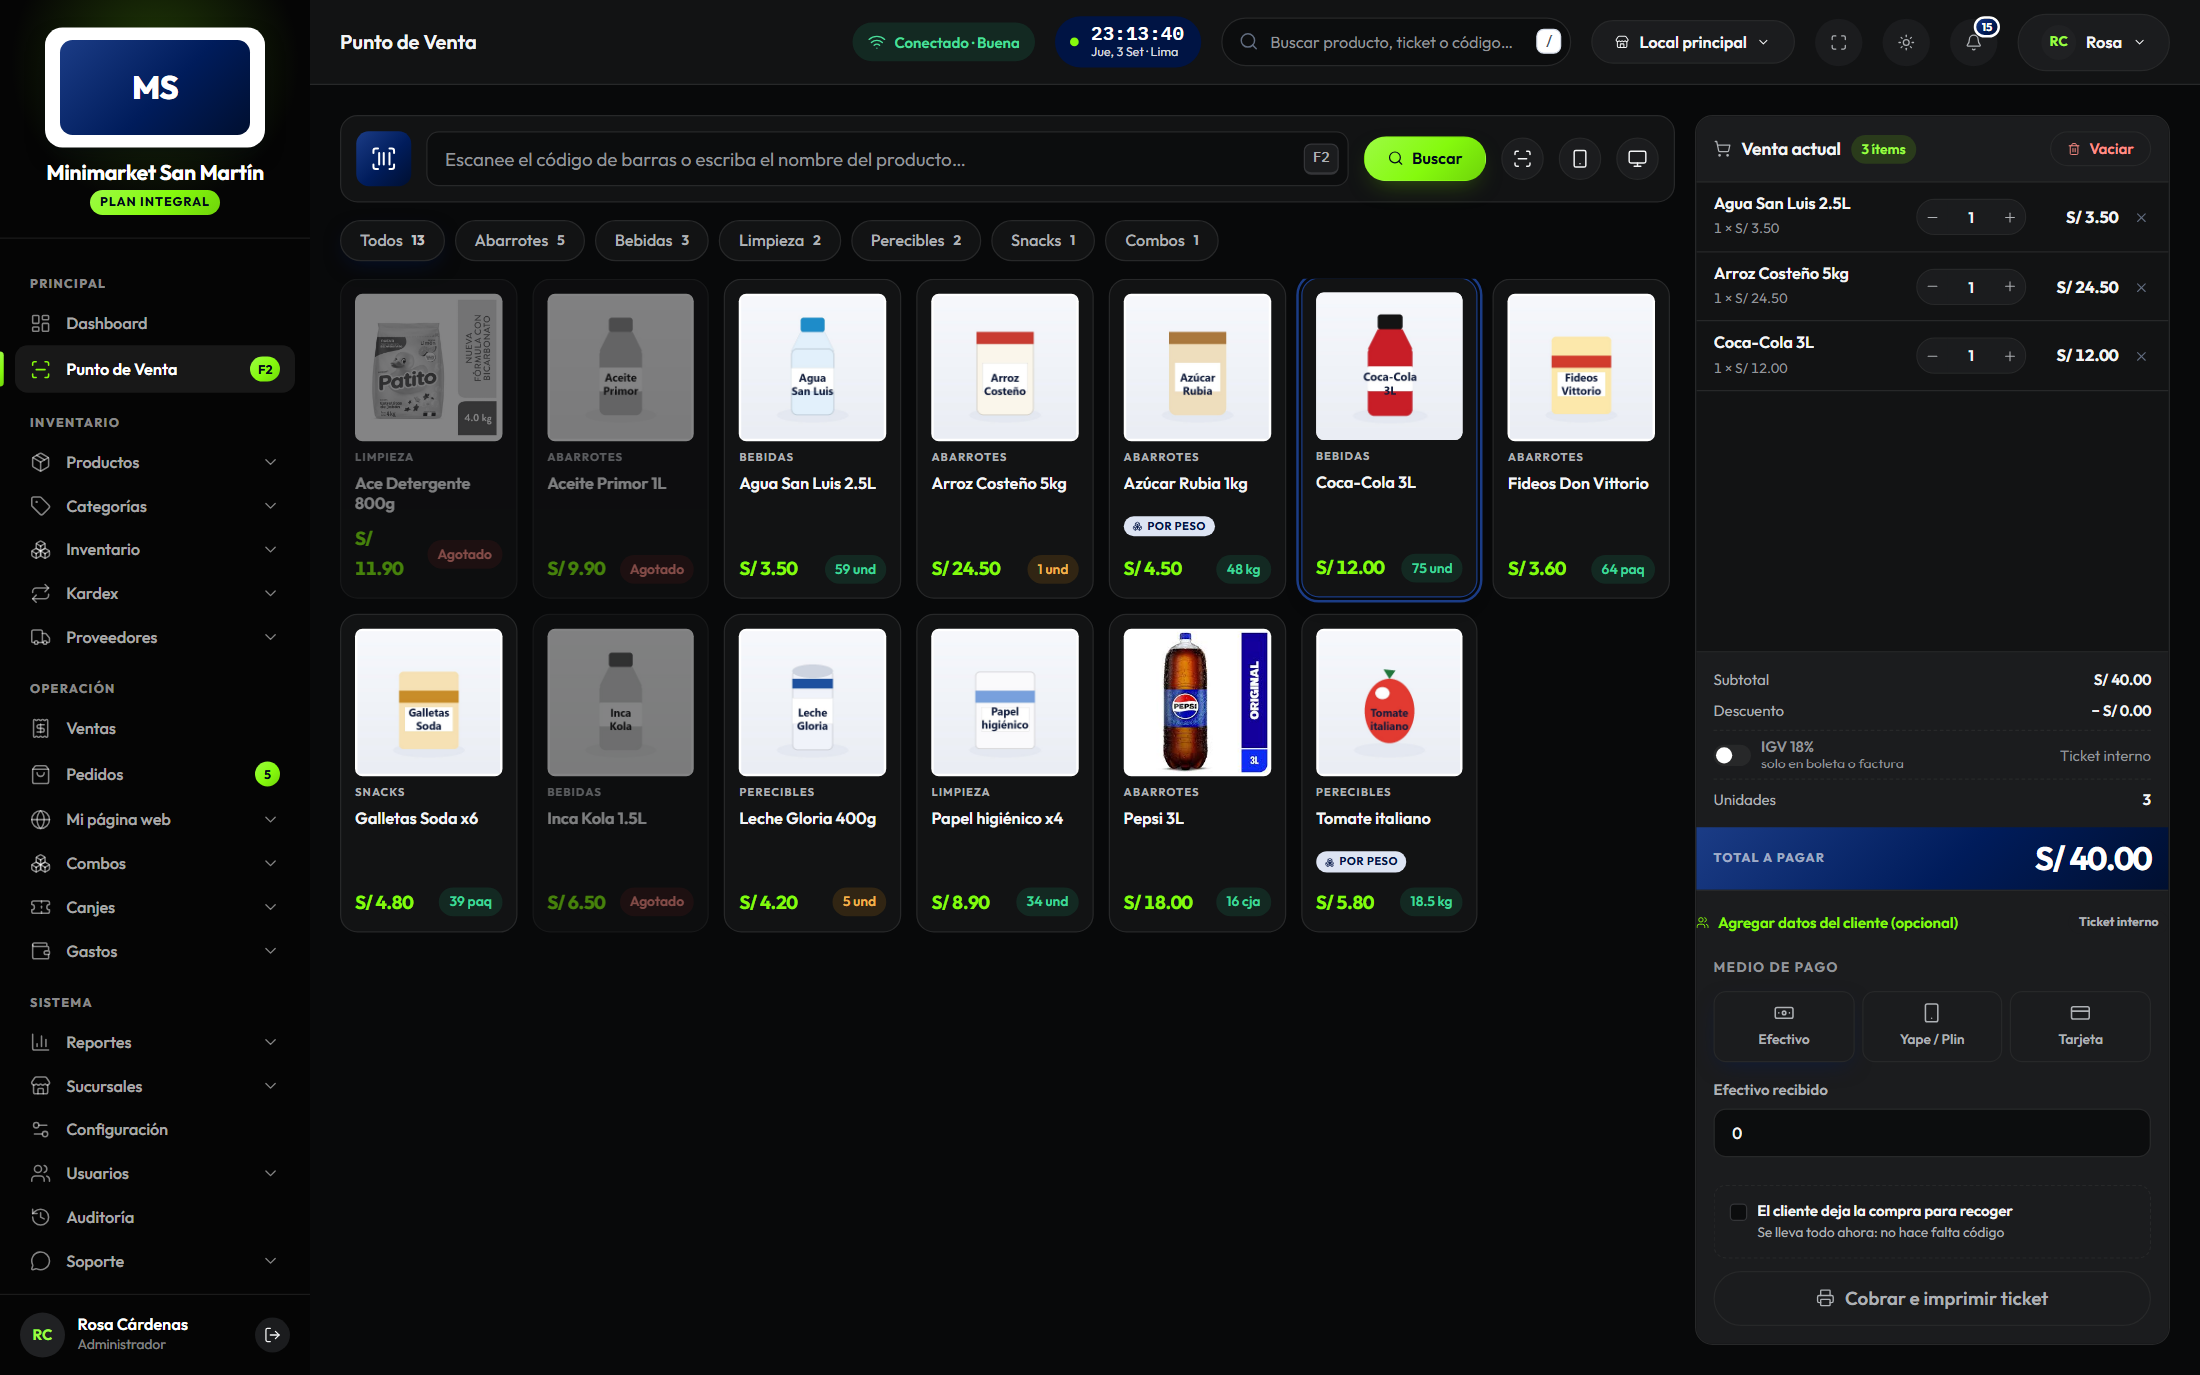This screenshot has height=1375, width=2200.
Task: Open Configuración in the sidebar
Action: pos(155,1129)
